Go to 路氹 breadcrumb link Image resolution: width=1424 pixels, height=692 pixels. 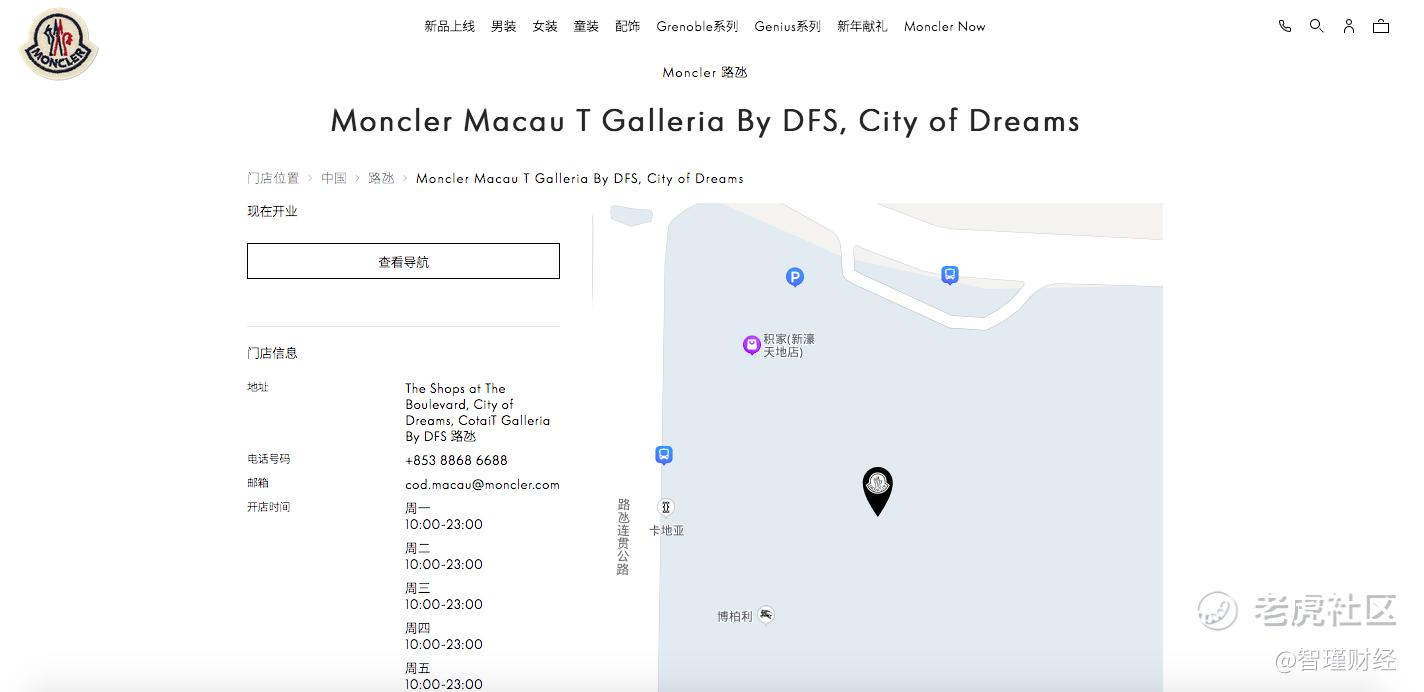(x=381, y=178)
